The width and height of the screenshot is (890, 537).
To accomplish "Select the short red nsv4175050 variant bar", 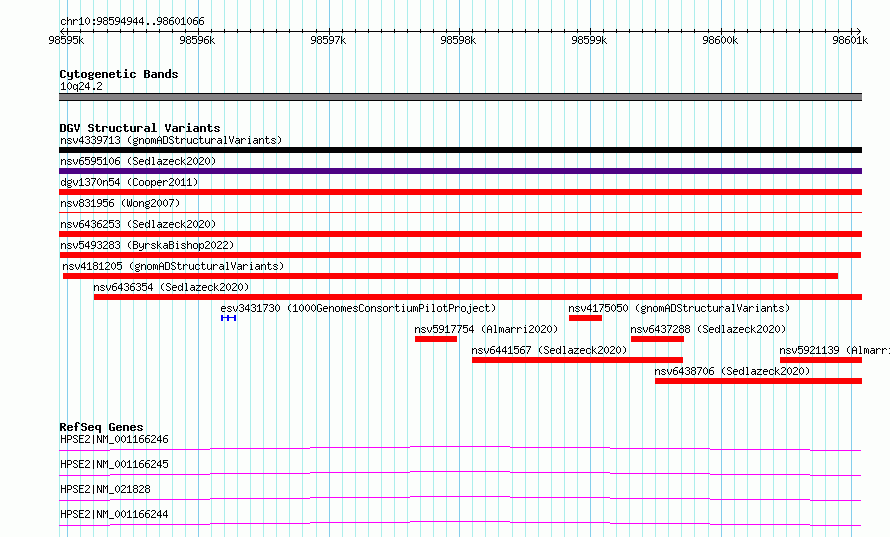I will (x=585, y=318).
